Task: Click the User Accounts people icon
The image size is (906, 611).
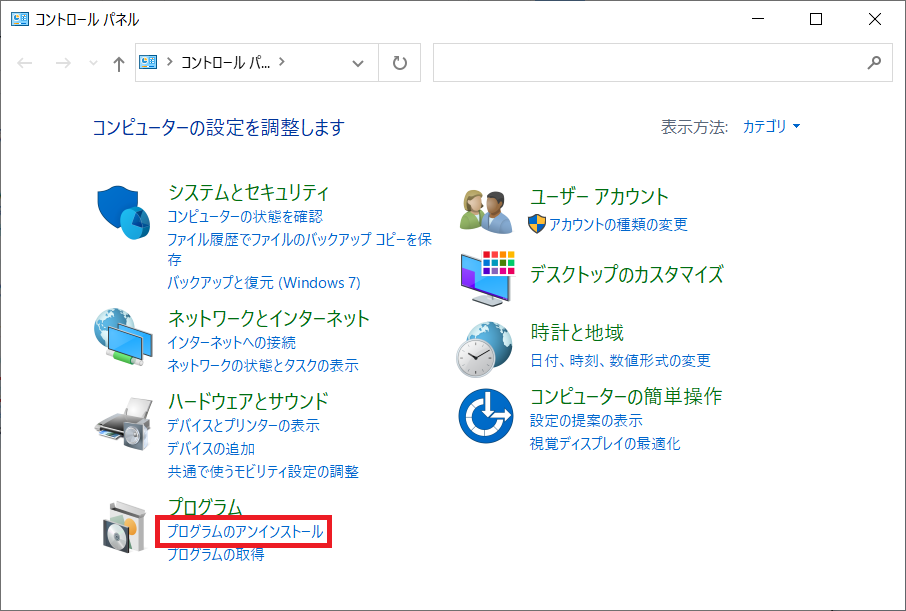Action: (x=486, y=210)
